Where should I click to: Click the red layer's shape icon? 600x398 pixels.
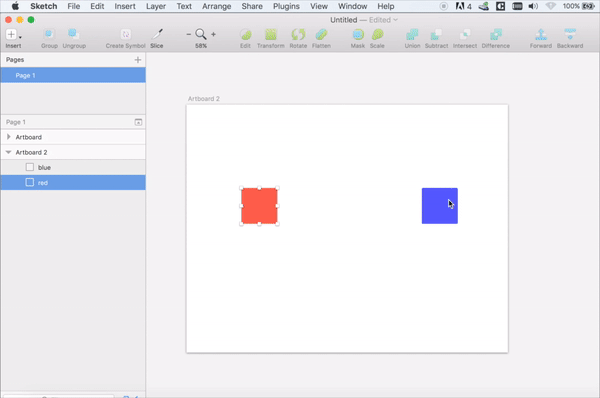click(x=29, y=183)
